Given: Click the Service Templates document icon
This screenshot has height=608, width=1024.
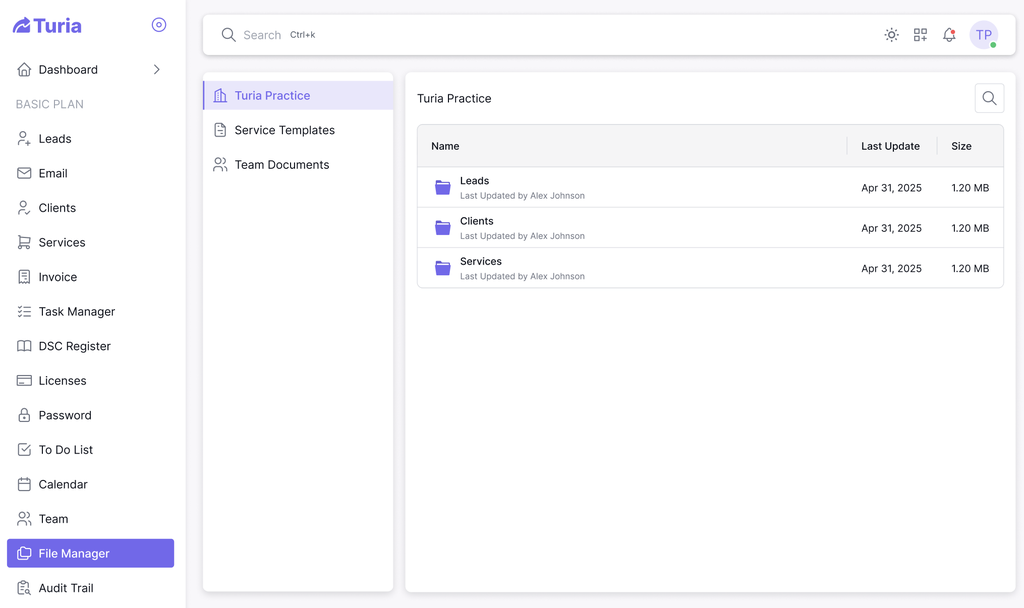Looking at the screenshot, I should [x=220, y=130].
